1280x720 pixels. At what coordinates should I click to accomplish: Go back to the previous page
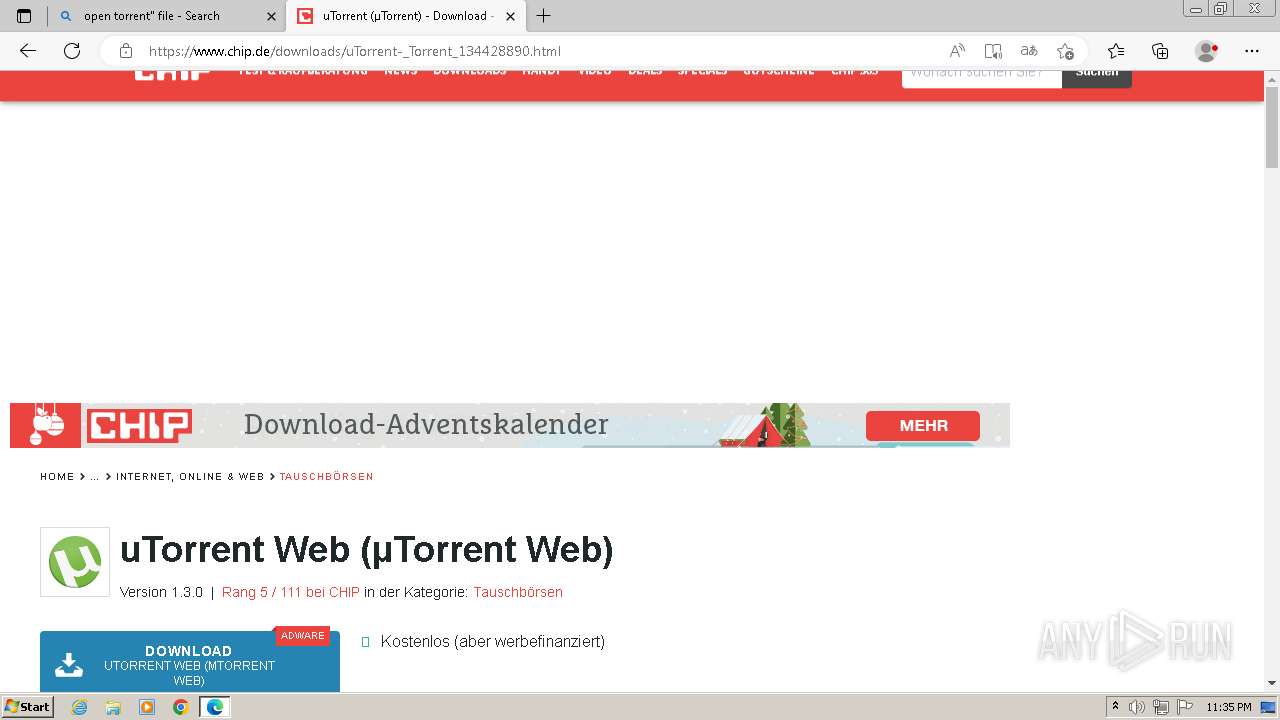click(x=28, y=51)
